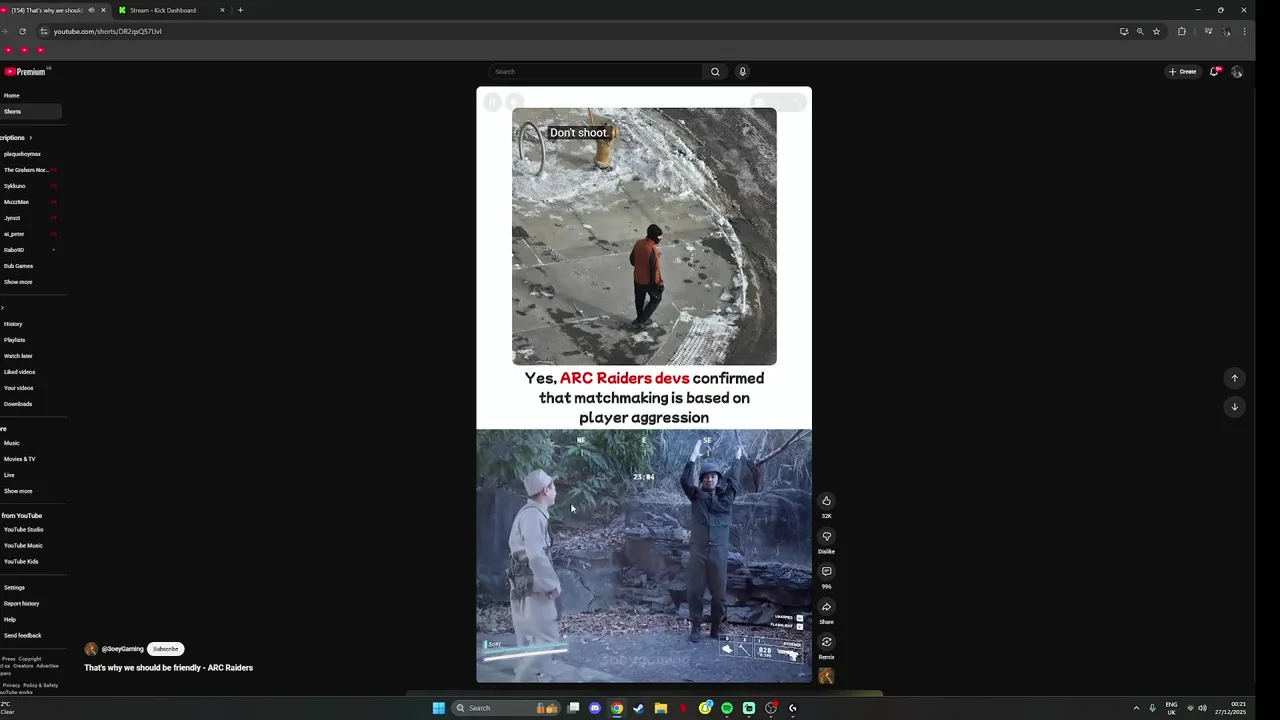The width and height of the screenshot is (1280, 720).
Task: Open the @3oeyGaming channel name
Action: click(x=122, y=649)
